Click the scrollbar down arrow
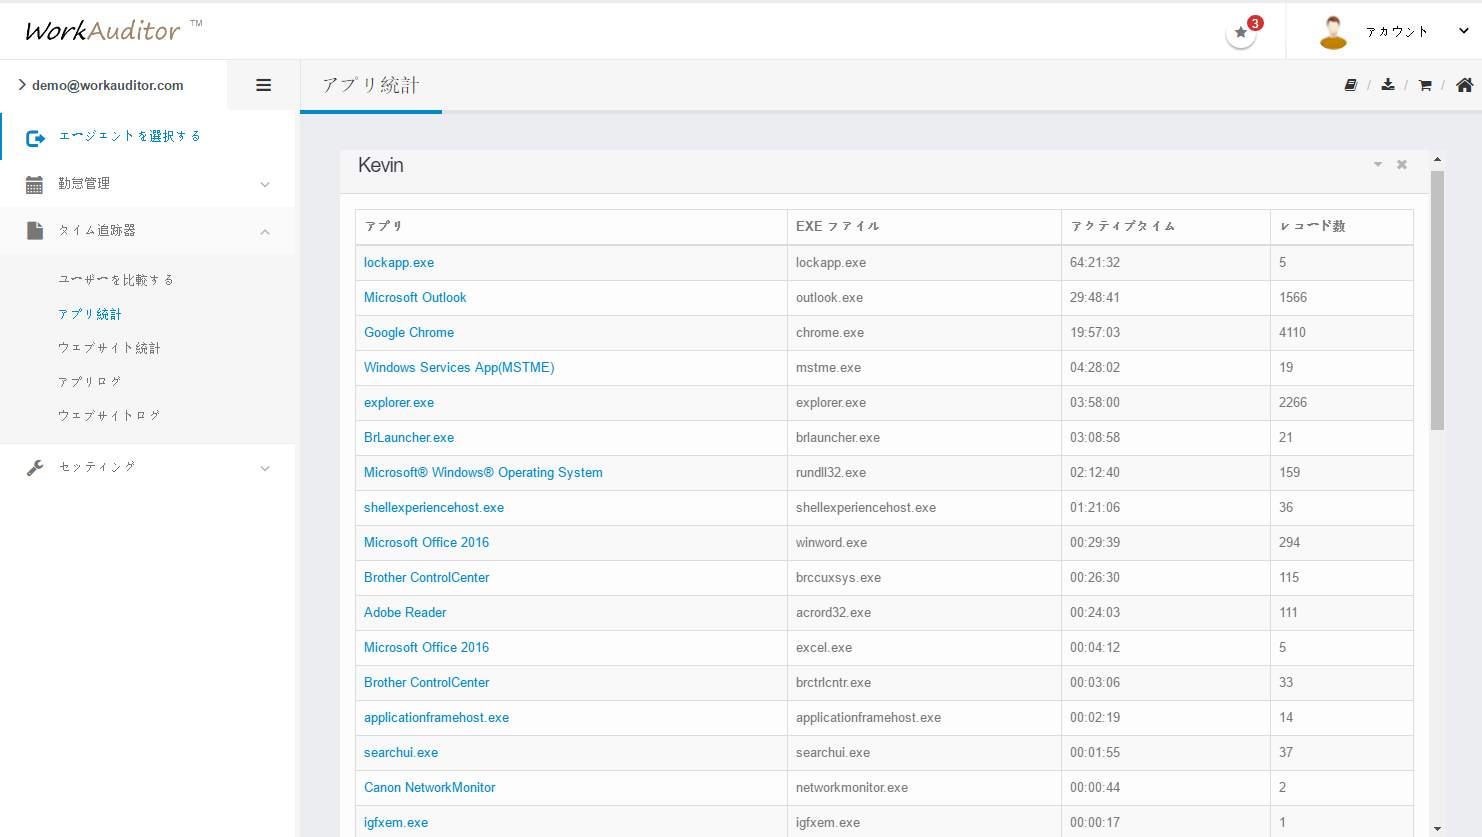 (1437, 828)
